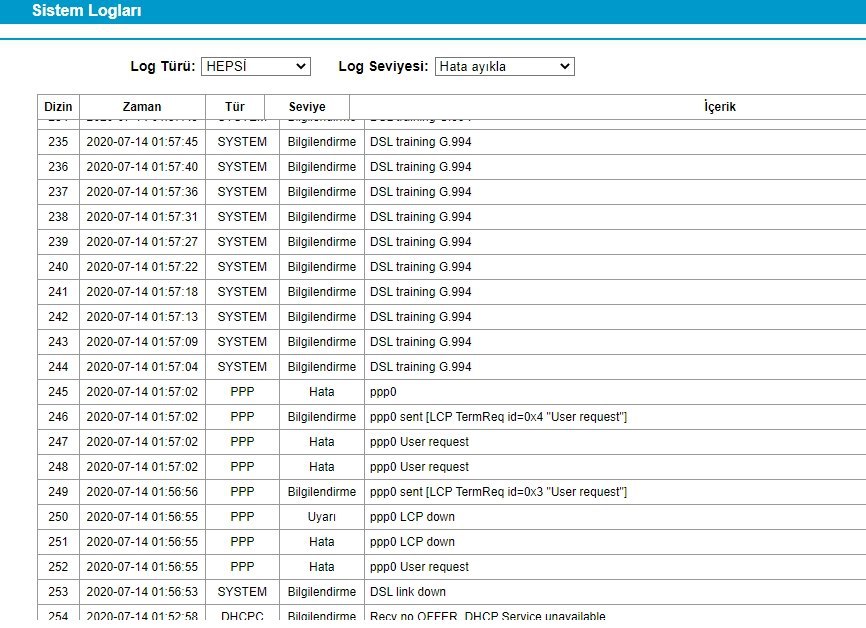Image resolution: width=866 pixels, height=628 pixels.
Task: Select the index cell of row 245
Action: (58, 392)
